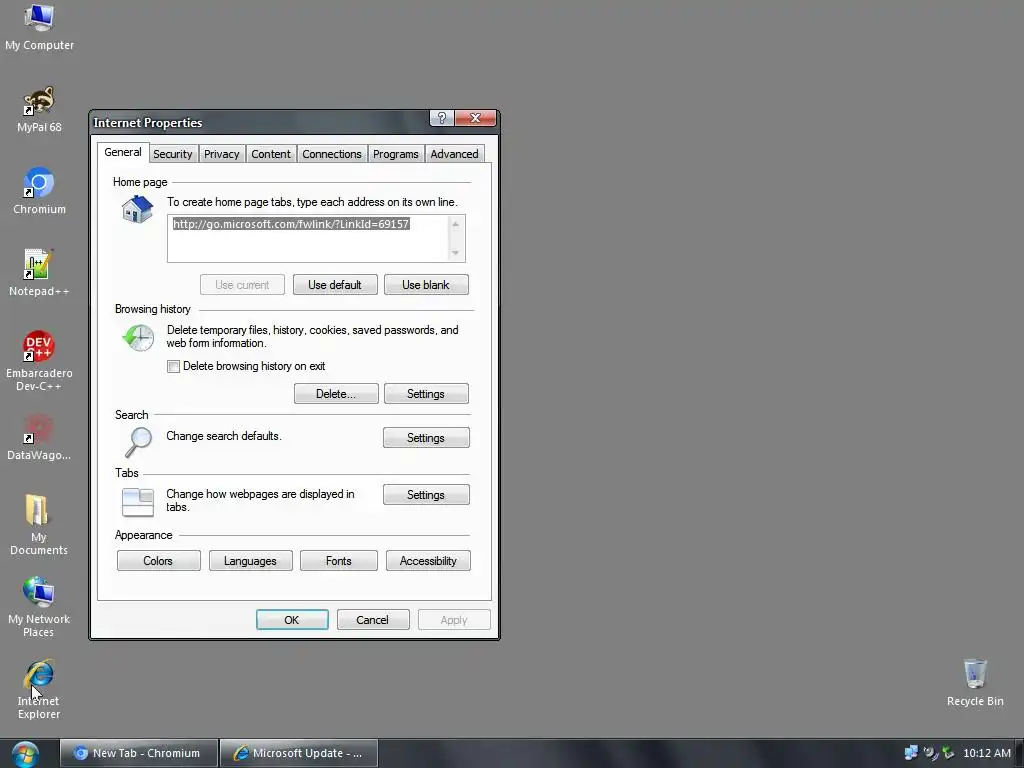This screenshot has height=768, width=1024.
Task: Launch MyPal 68 desktop shortcut
Action: point(39,109)
